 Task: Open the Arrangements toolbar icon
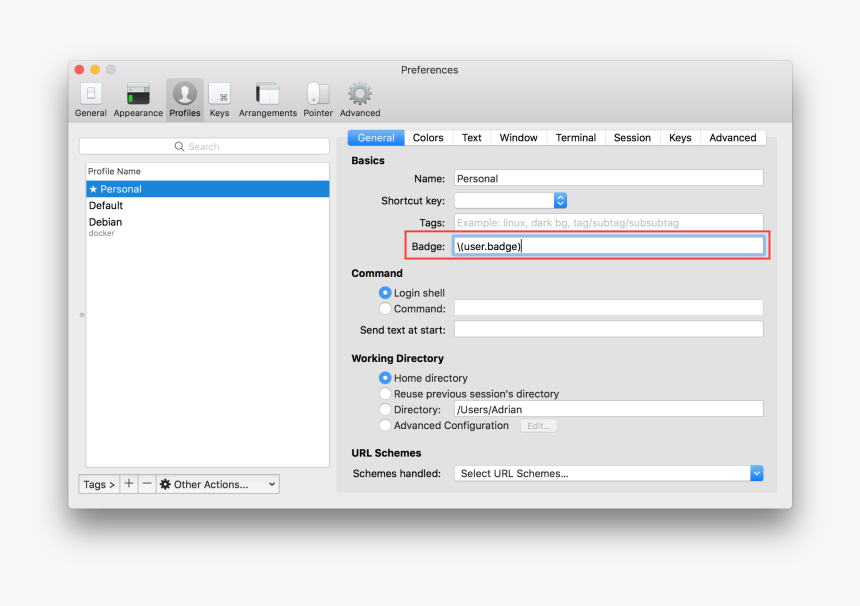(268, 99)
